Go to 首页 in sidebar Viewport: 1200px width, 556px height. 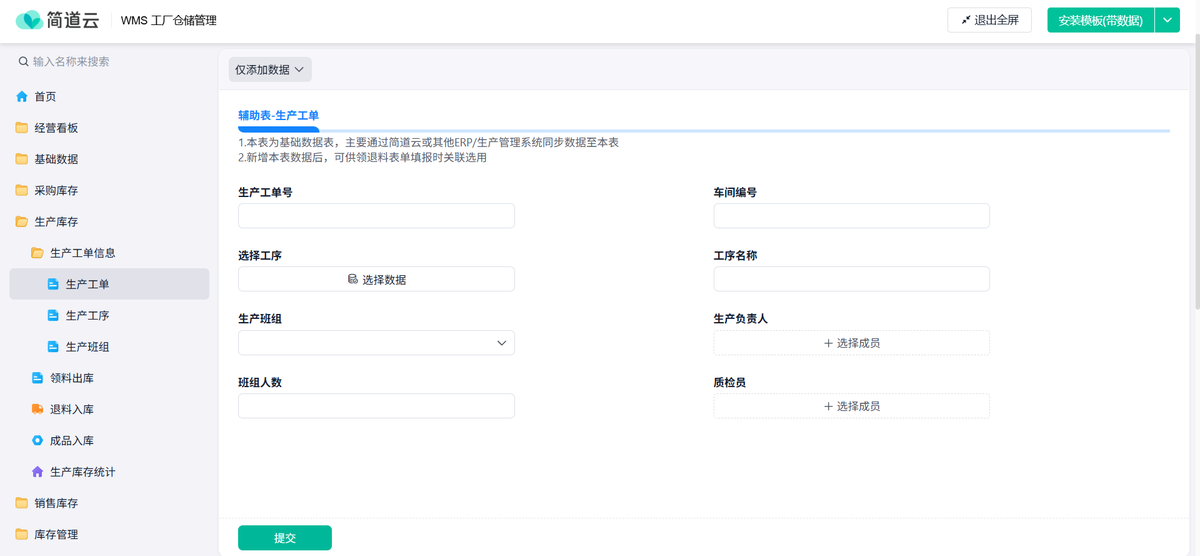coord(109,97)
